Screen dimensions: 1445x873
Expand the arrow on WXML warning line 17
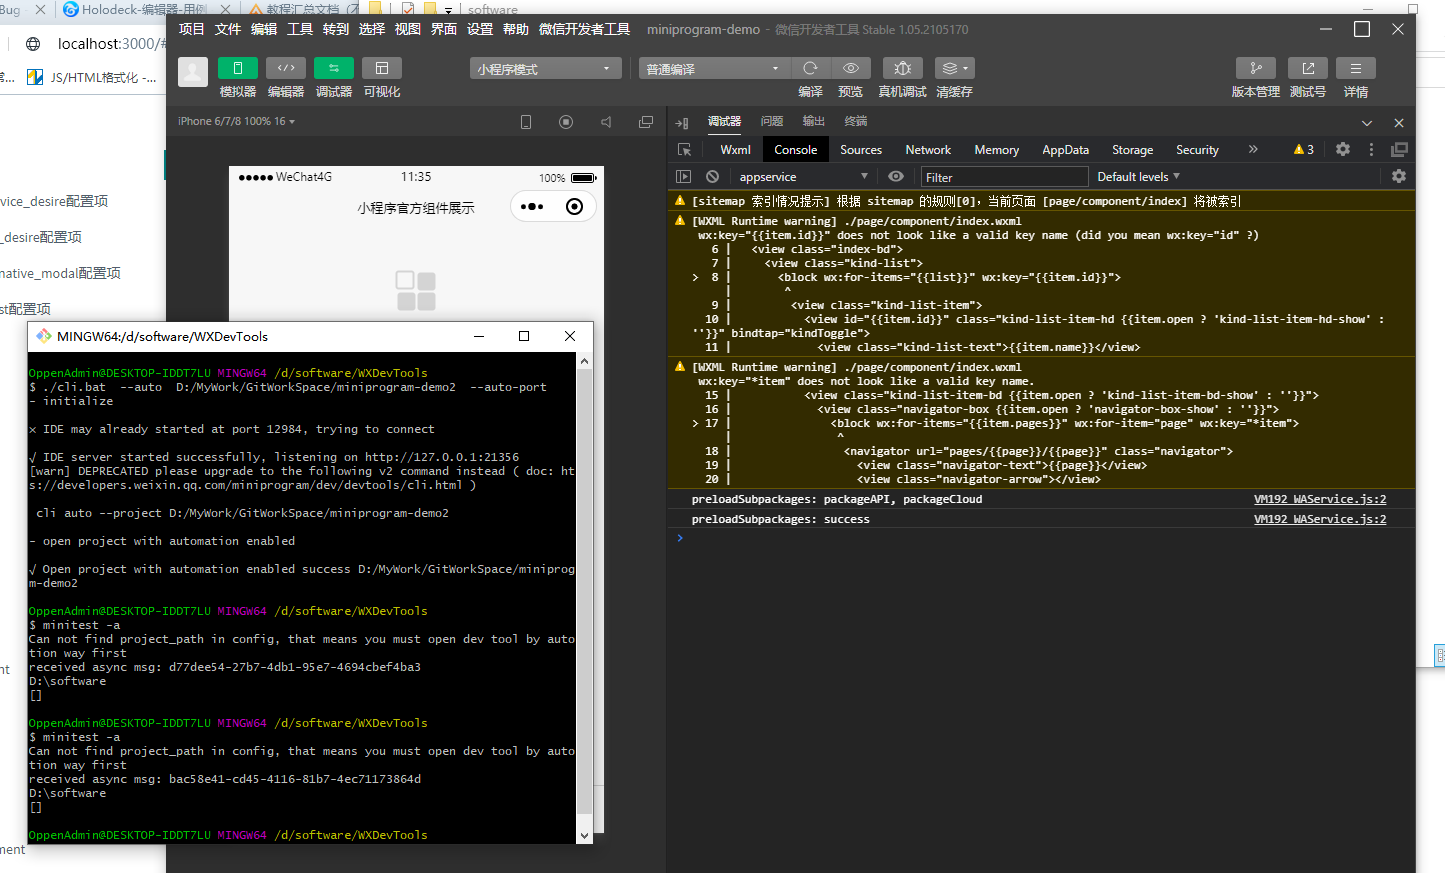[695, 424]
